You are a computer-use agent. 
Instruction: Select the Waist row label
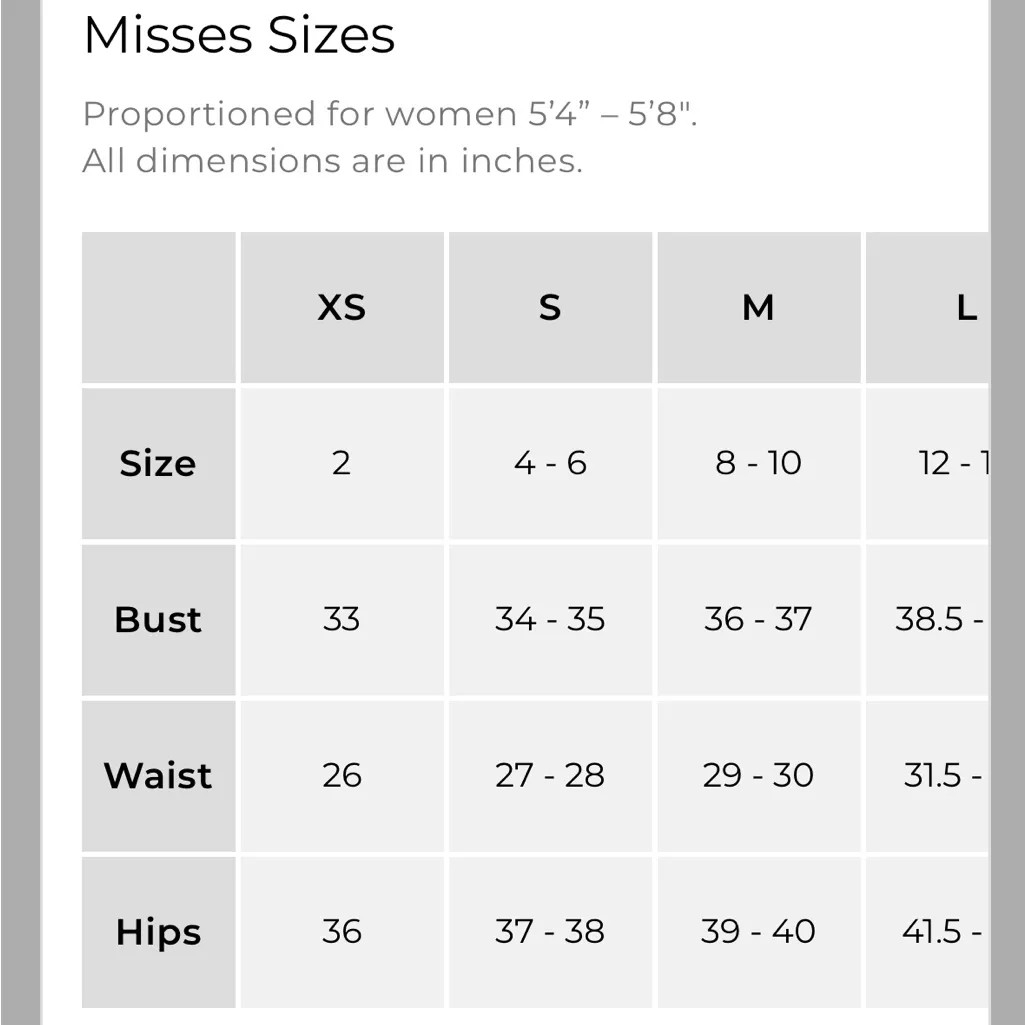(158, 775)
